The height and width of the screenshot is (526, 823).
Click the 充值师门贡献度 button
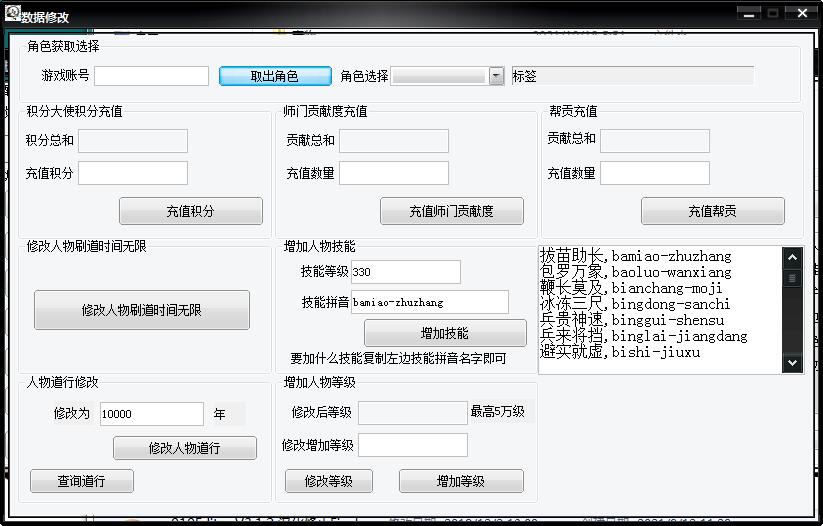pyautogui.click(x=451, y=211)
